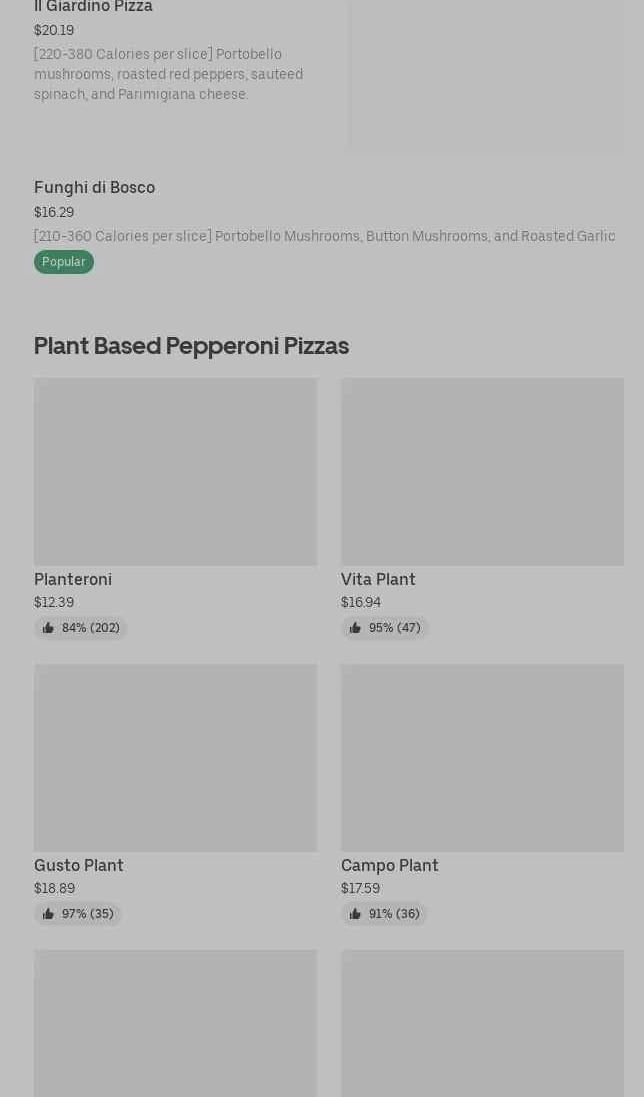Click the Funghi di Bosco calorie description
644x1097 pixels.
coord(324,237)
